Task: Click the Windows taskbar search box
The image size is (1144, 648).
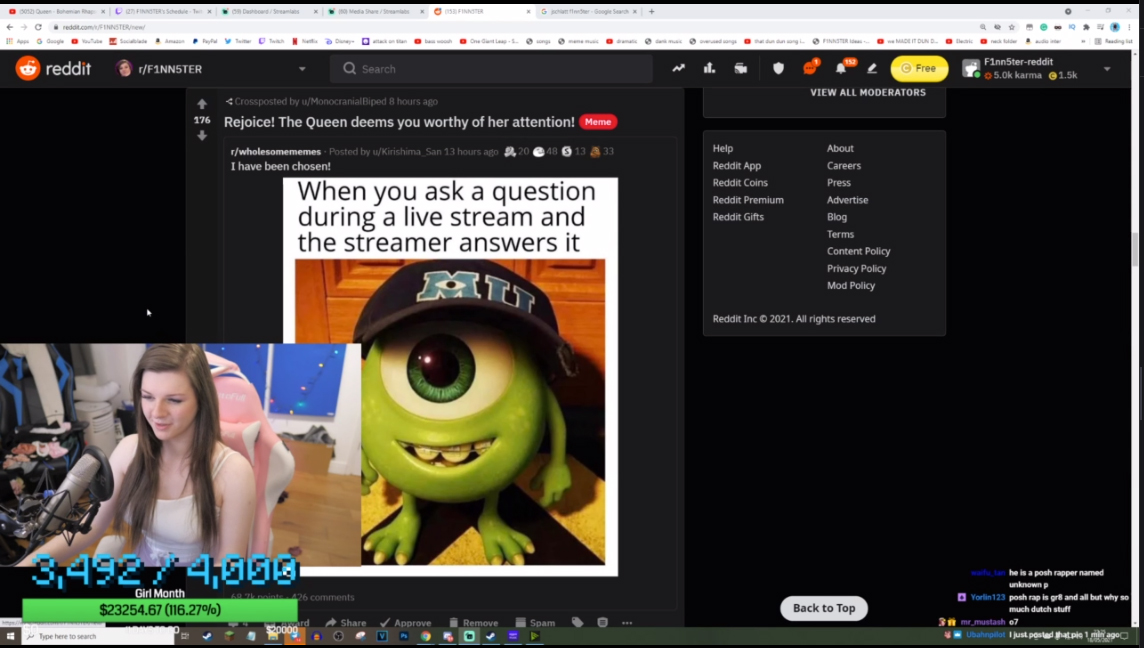Action: 98,636
